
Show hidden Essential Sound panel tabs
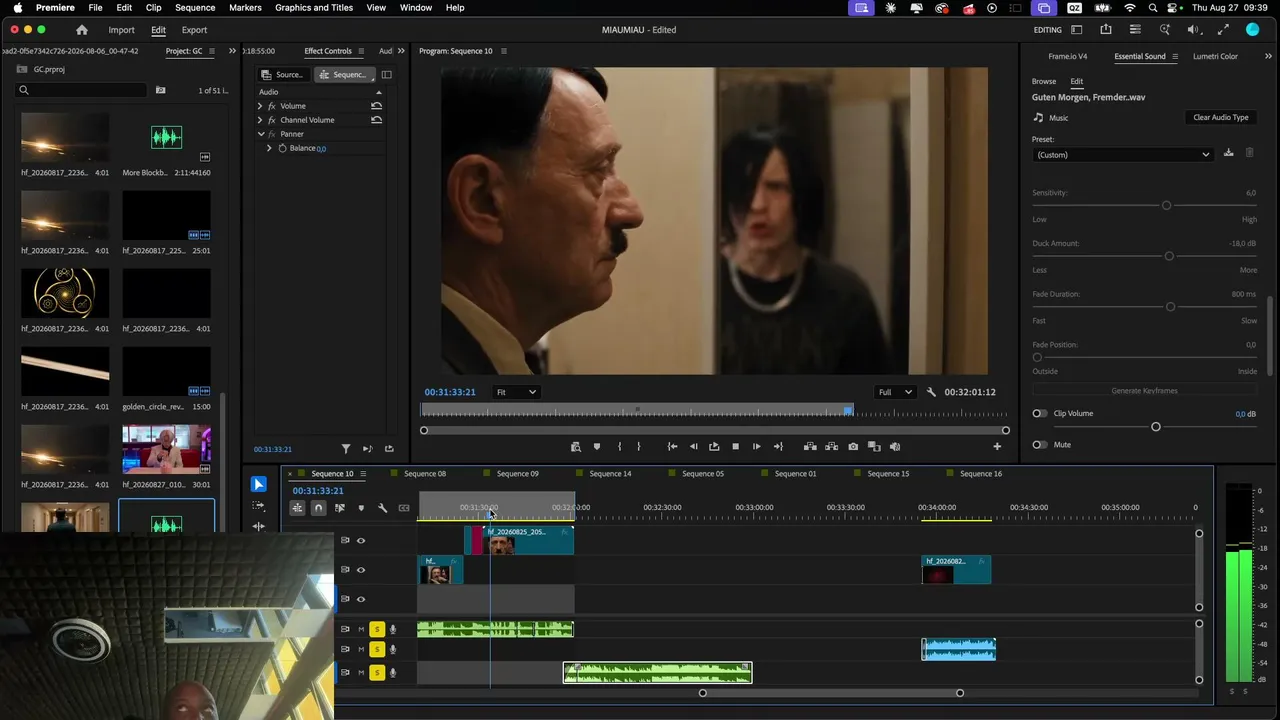point(1269,56)
